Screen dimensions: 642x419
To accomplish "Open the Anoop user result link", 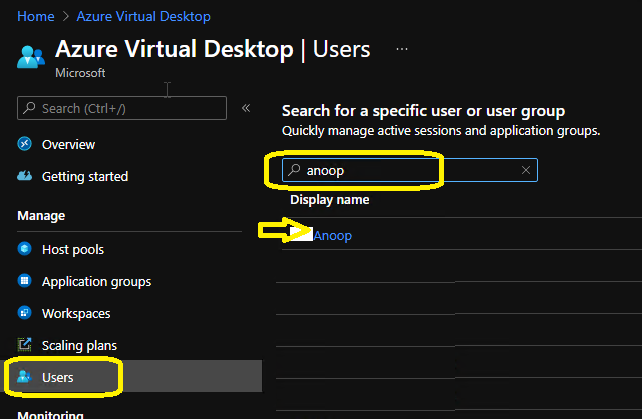I will pos(332,236).
